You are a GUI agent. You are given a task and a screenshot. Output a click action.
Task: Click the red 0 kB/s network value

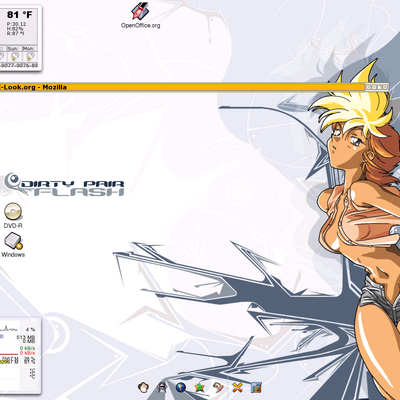(27, 353)
